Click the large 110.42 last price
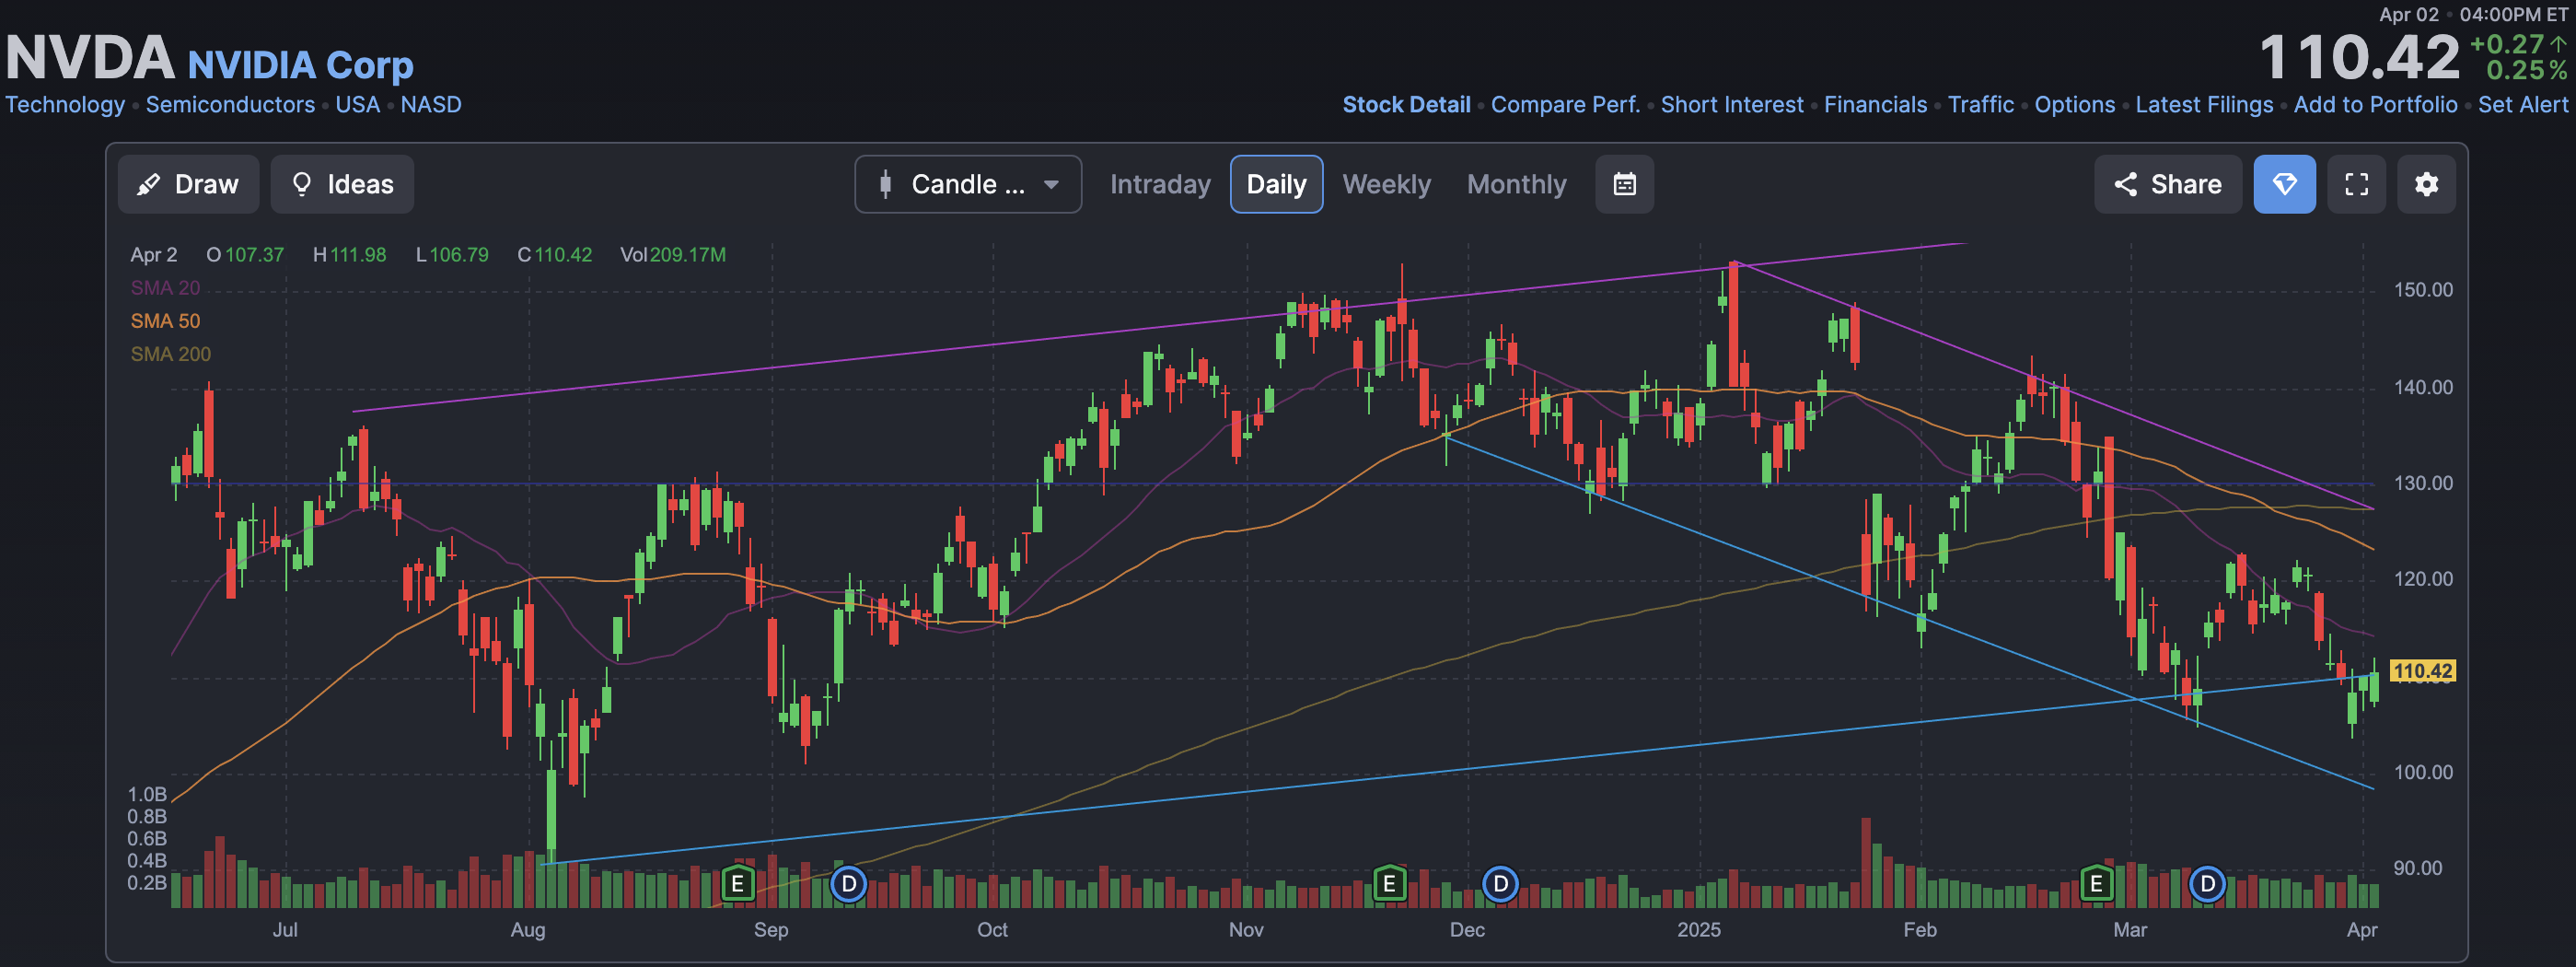This screenshot has width=2576, height=967. [x=2359, y=57]
